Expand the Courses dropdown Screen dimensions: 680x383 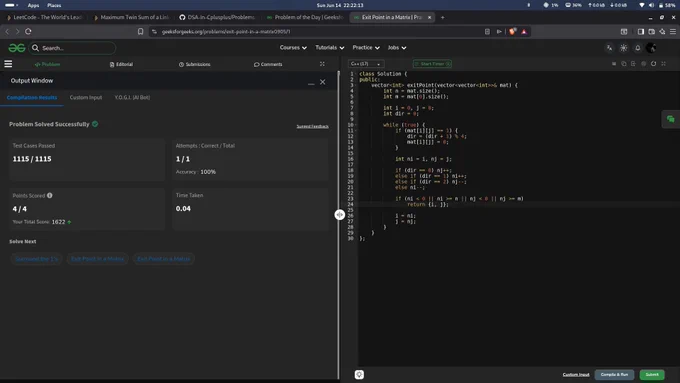coord(293,48)
